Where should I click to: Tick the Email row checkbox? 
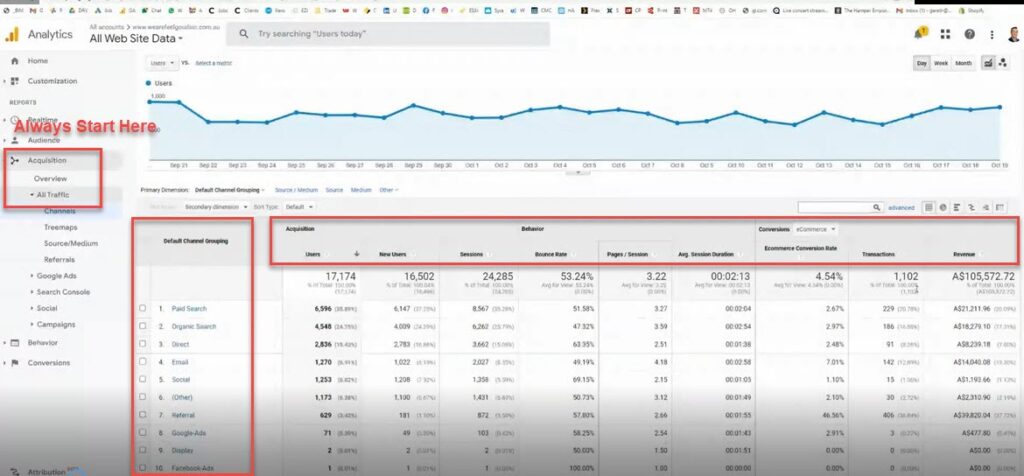click(x=142, y=362)
